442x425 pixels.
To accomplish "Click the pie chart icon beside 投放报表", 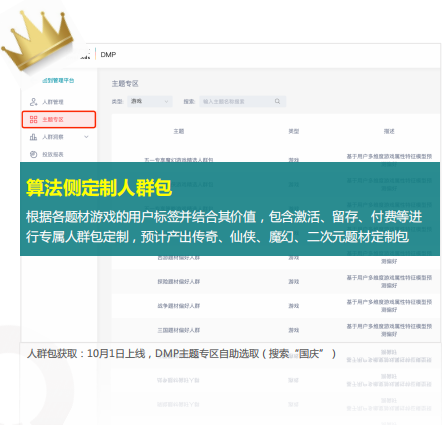I will (x=33, y=154).
